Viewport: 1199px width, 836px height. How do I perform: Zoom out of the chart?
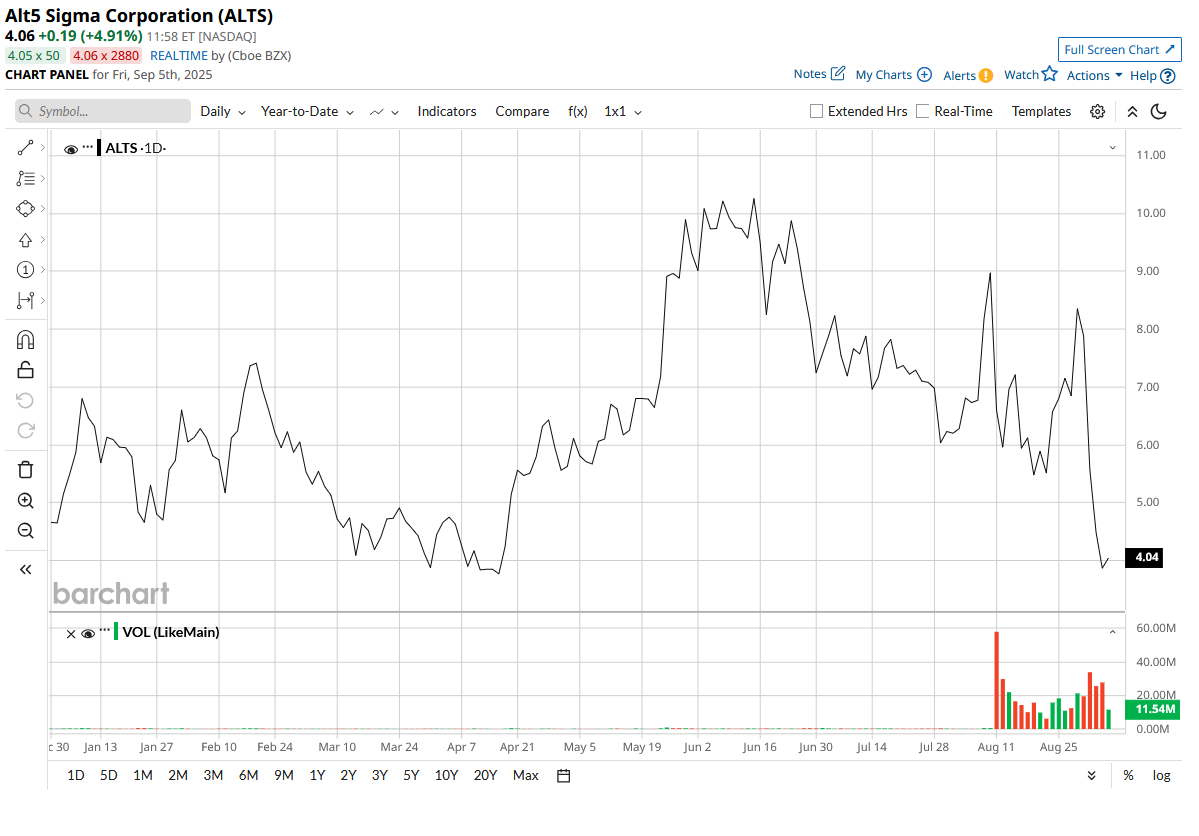25,531
